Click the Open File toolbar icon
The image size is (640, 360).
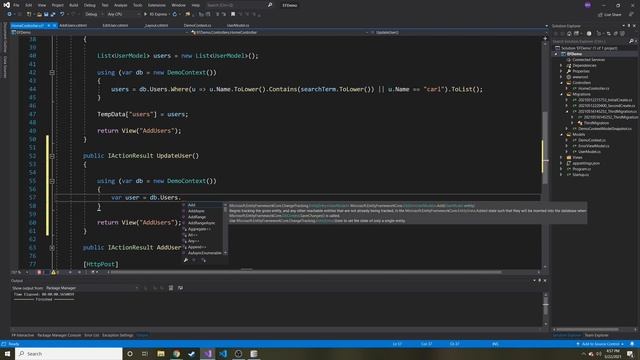tap(39, 14)
